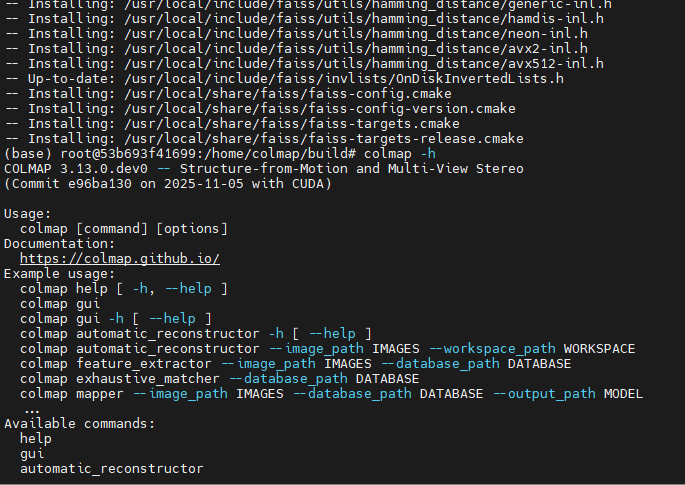Click the 'colmap -h' command at the prompt
Viewport: 685px width, 485px height.
click(400, 154)
